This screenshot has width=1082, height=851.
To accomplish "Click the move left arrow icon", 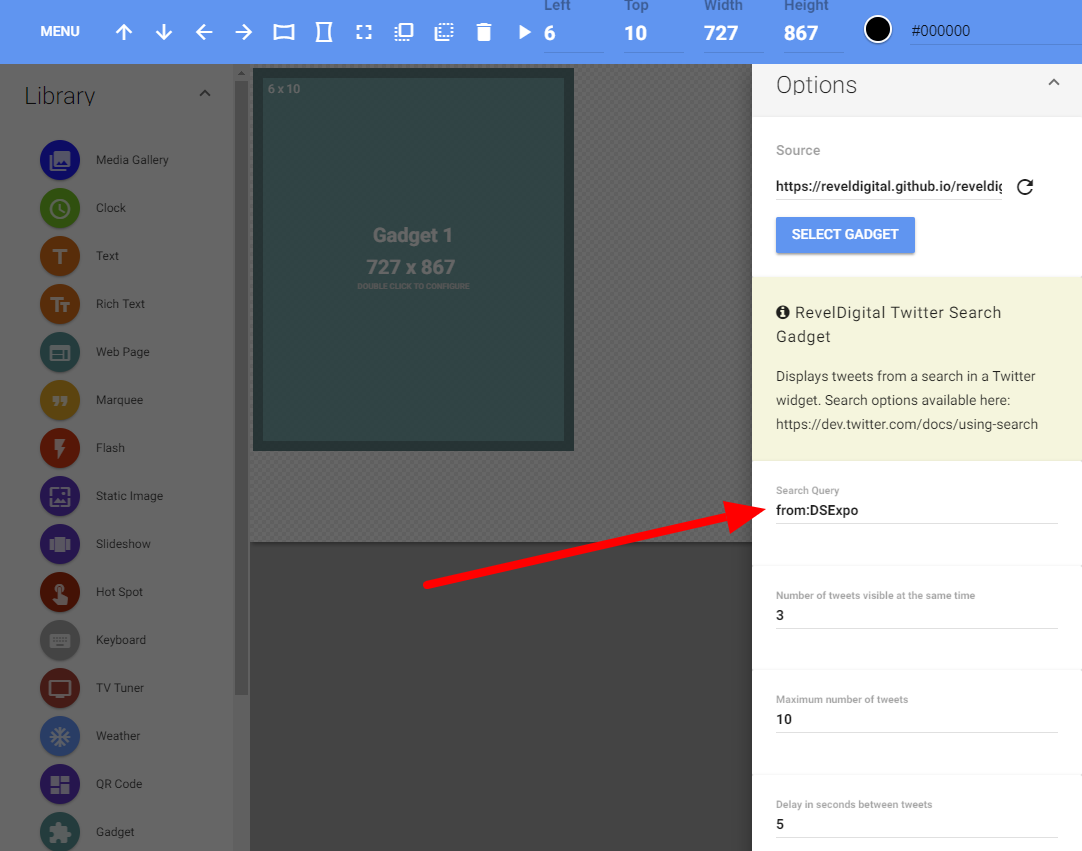I will (x=204, y=32).
